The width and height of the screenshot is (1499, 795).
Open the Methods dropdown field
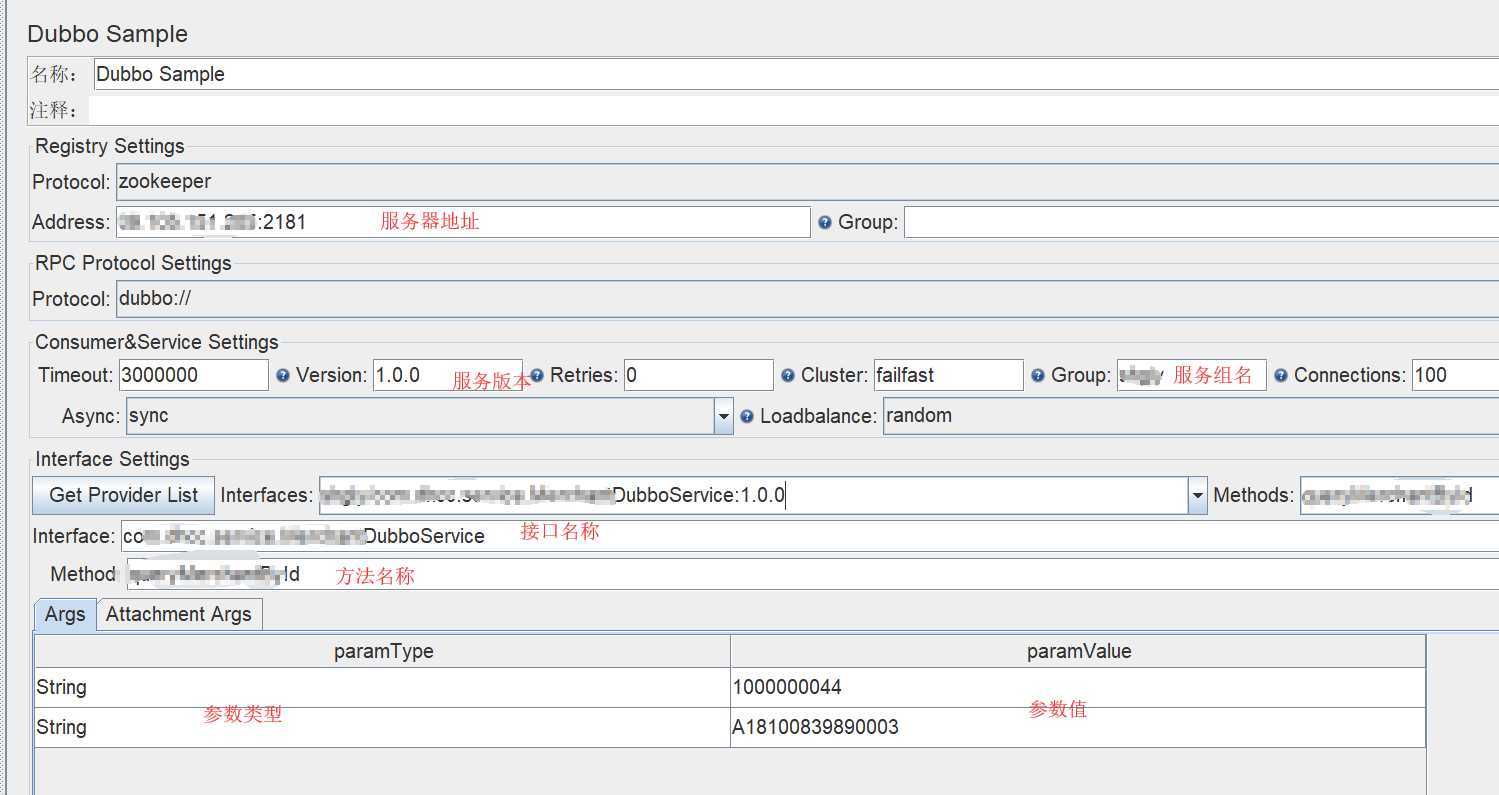[1399, 495]
